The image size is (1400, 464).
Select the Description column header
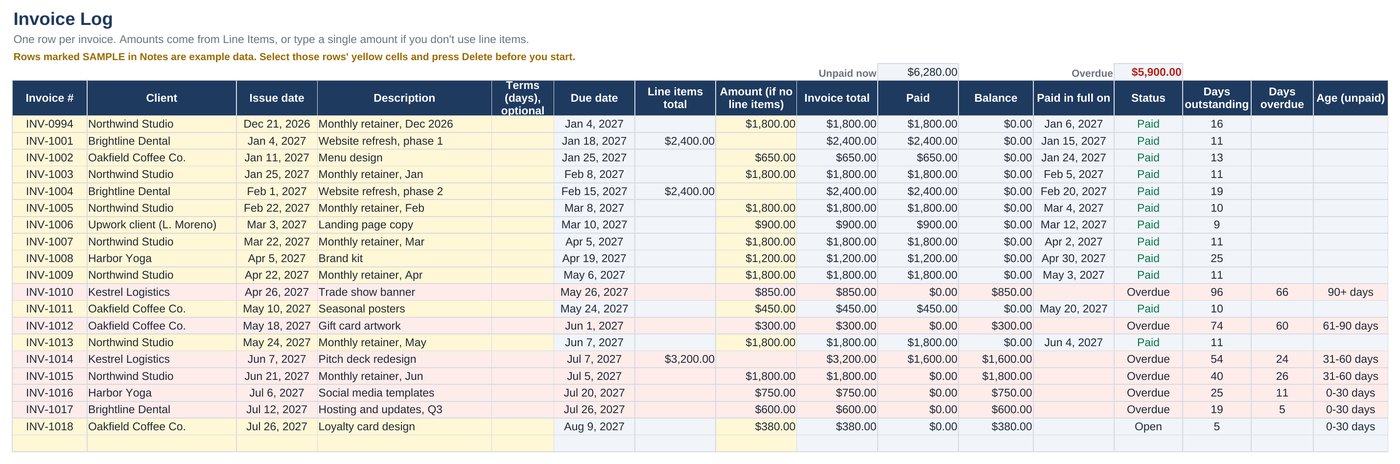click(404, 98)
